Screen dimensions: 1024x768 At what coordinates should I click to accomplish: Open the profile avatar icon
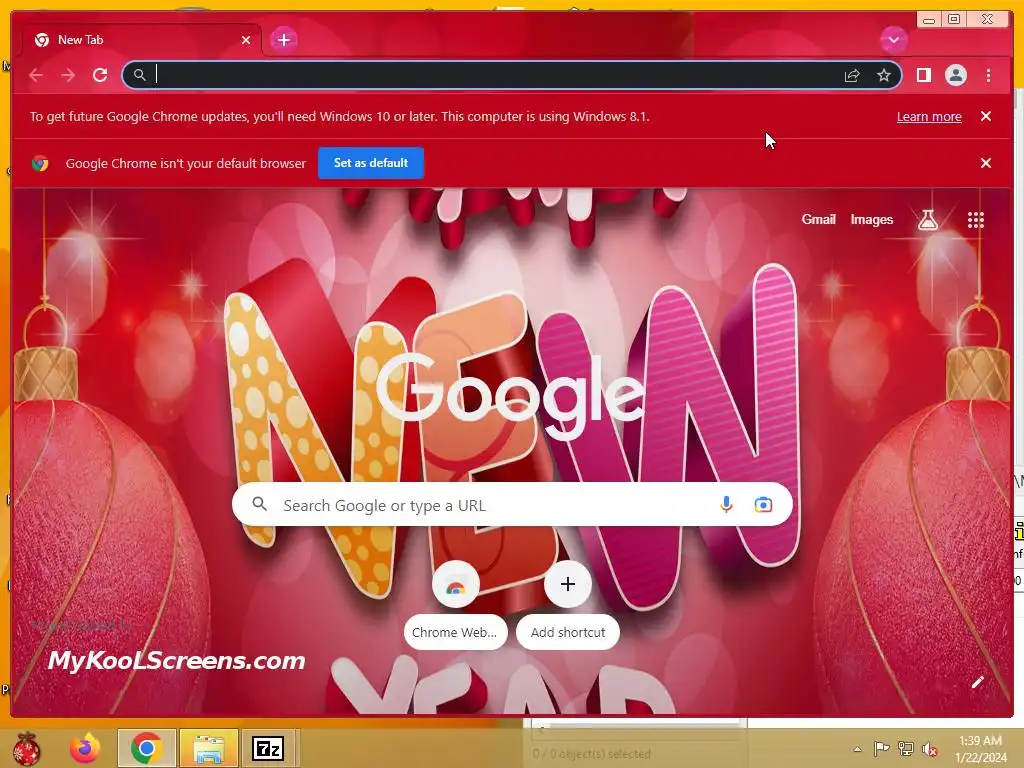956,75
